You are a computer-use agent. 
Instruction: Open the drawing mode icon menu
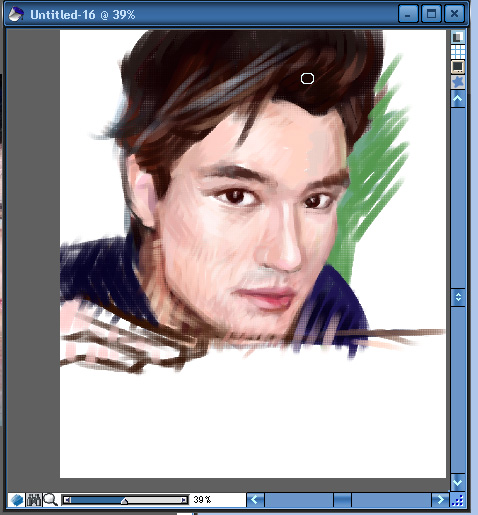tap(16, 500)
